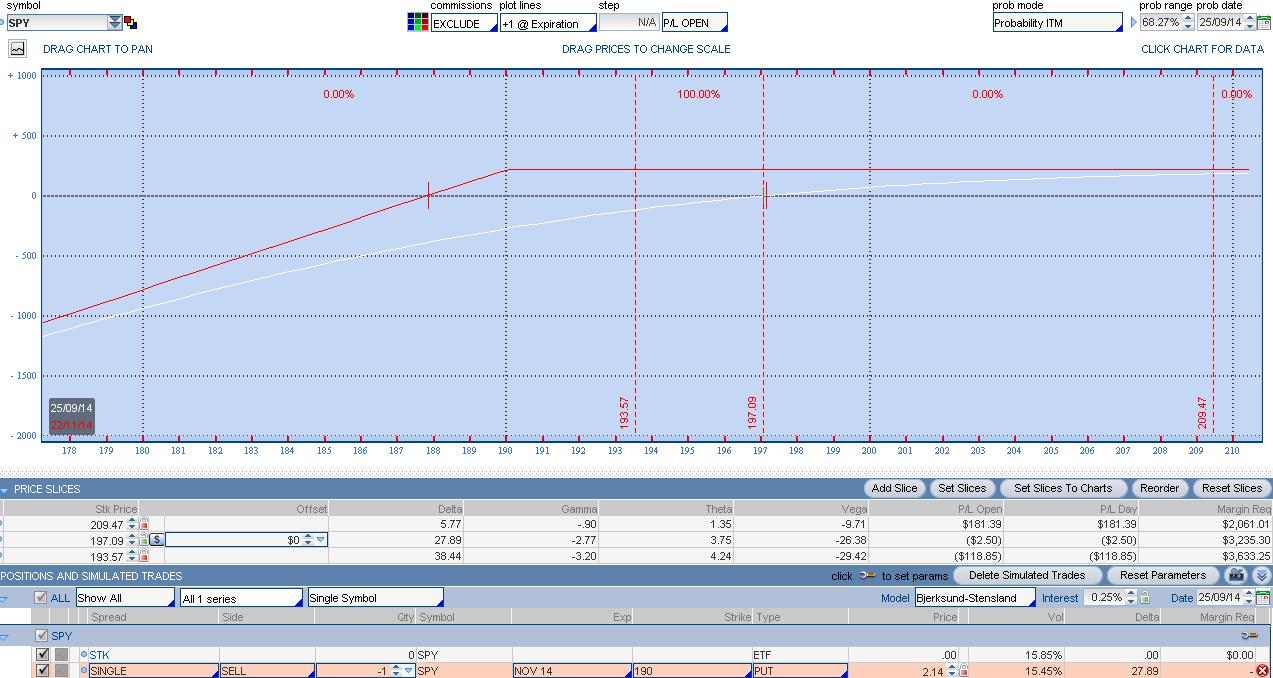Toggle the SINGLE row checkbox
Viewport: 1273px width, 678px height.
pyautogui.click(x=42, y=670)
